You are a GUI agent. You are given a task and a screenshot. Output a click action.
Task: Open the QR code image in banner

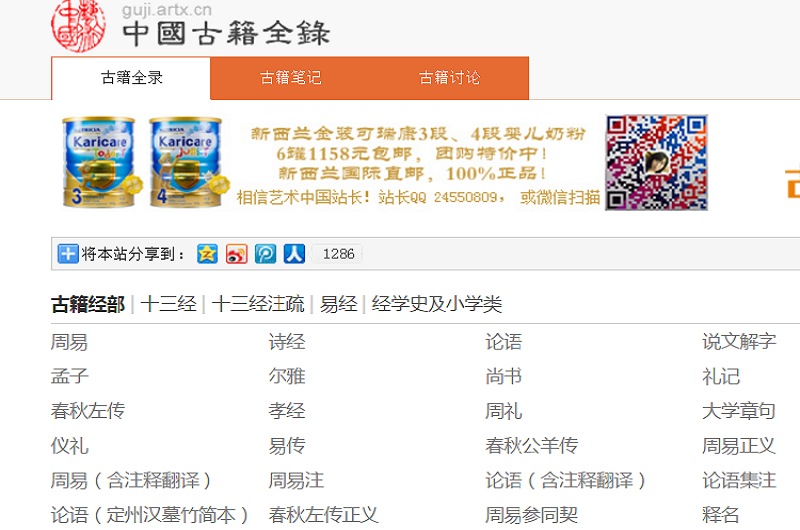(656, 162)
